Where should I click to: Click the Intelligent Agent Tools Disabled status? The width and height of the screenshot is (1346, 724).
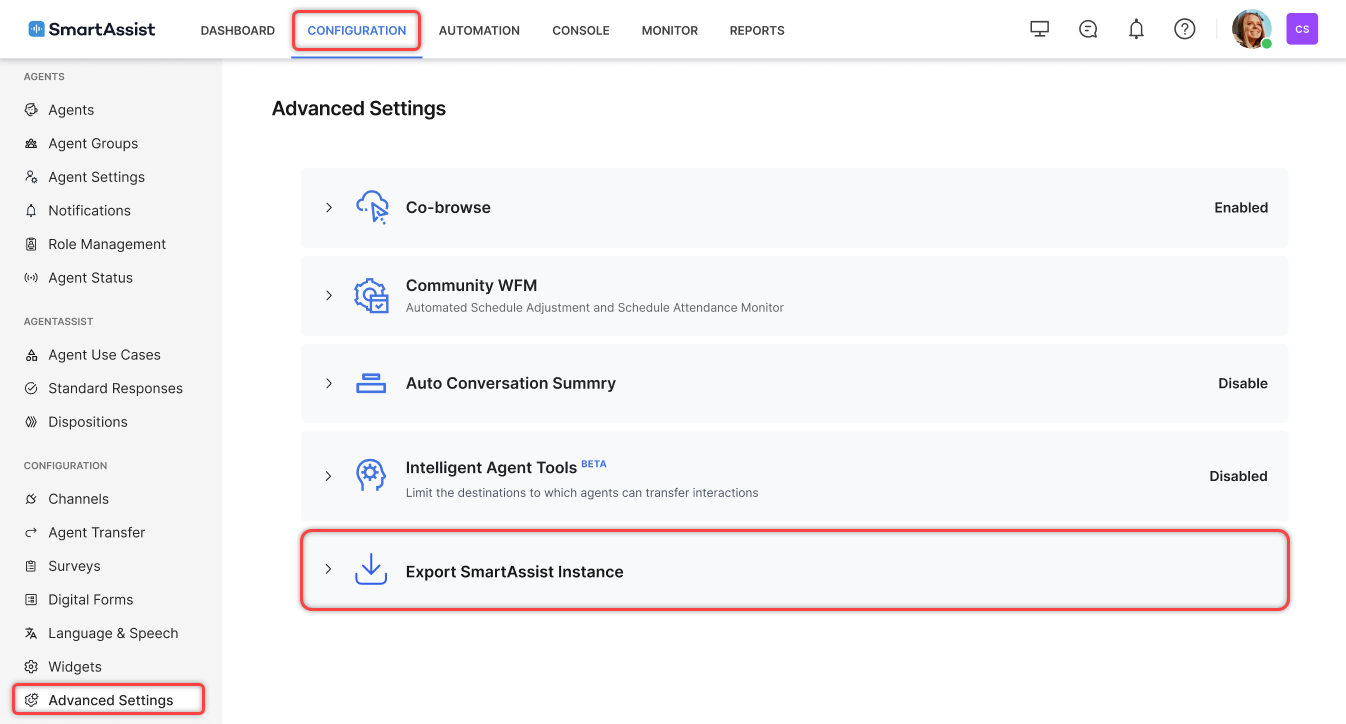pos(1238,476)
